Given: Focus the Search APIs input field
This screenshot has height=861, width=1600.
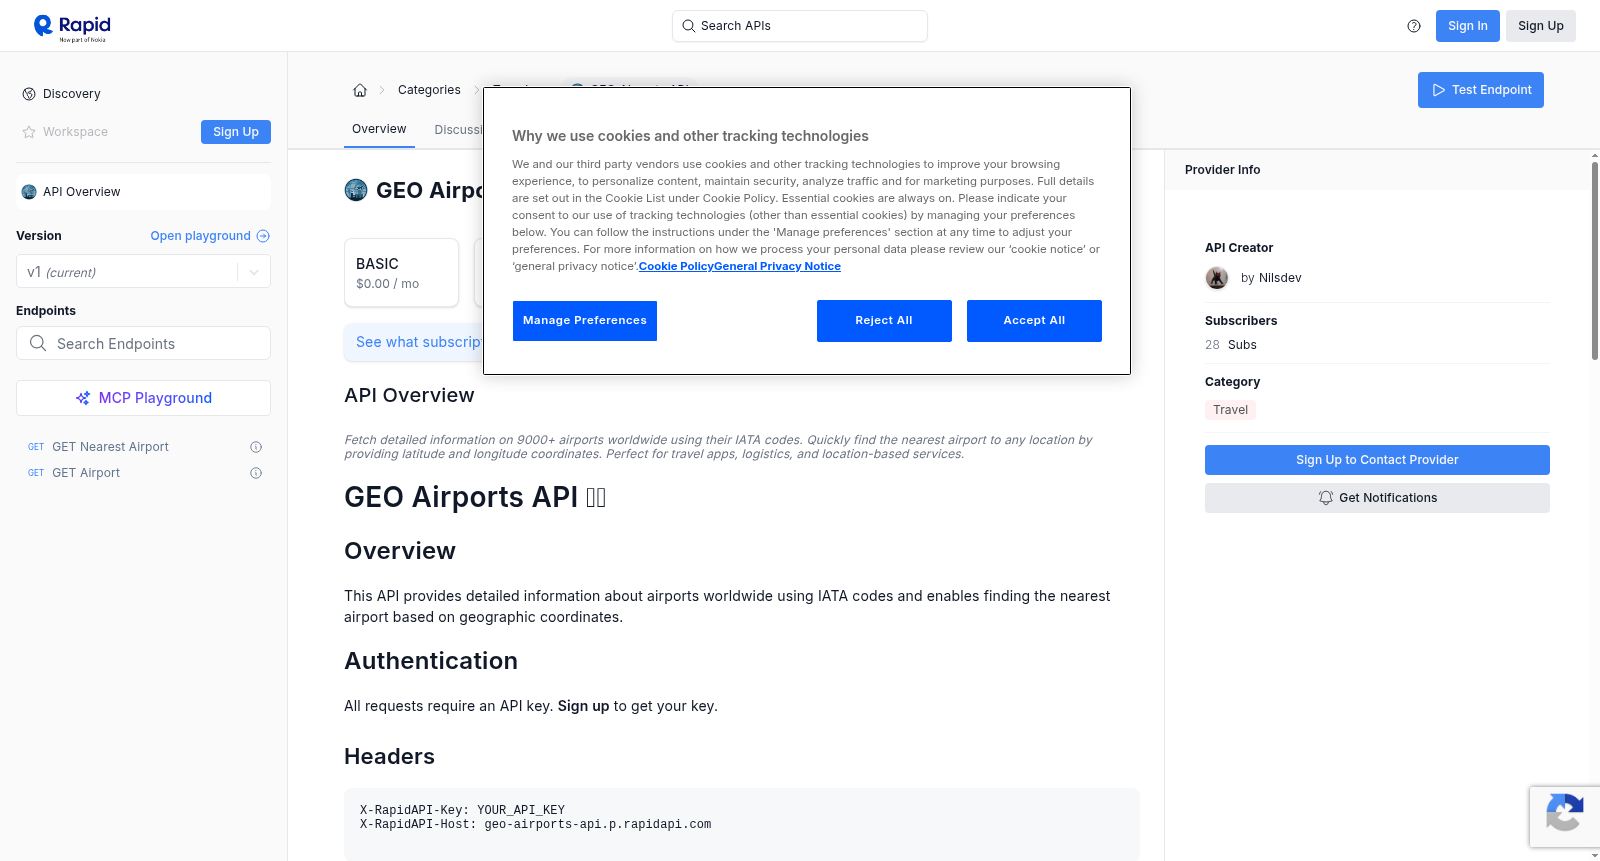Looking at the screenshot, I should coord(800,26).
